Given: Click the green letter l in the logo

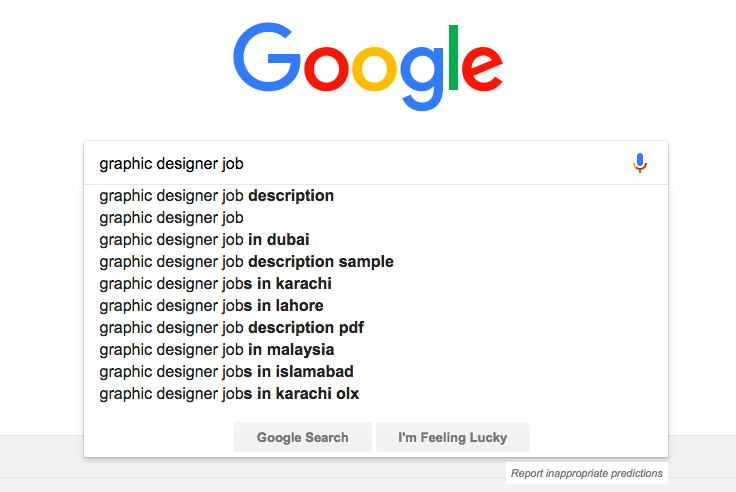Looking at the screenshot, I should [455, 56].
